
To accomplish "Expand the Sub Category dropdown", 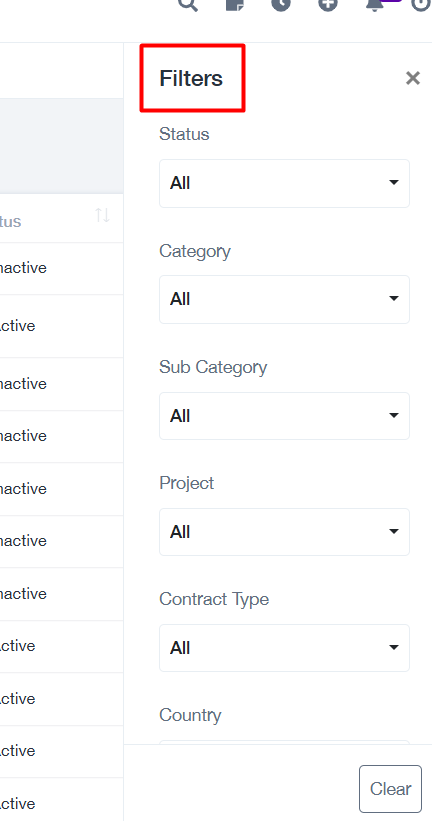I will point(284,416).
